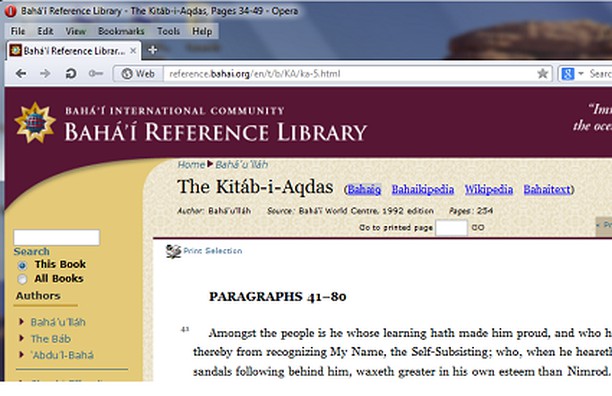The height and width of the screenshot is (396, 612).
Task: Select the This Book radio button
Action: [x=22, y=265]
